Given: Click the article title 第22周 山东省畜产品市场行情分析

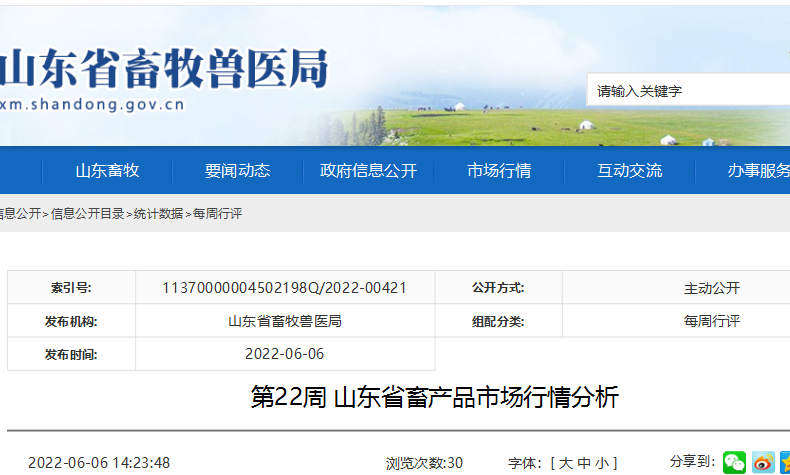Looking at the screenshot, I should tap(434, 398).
